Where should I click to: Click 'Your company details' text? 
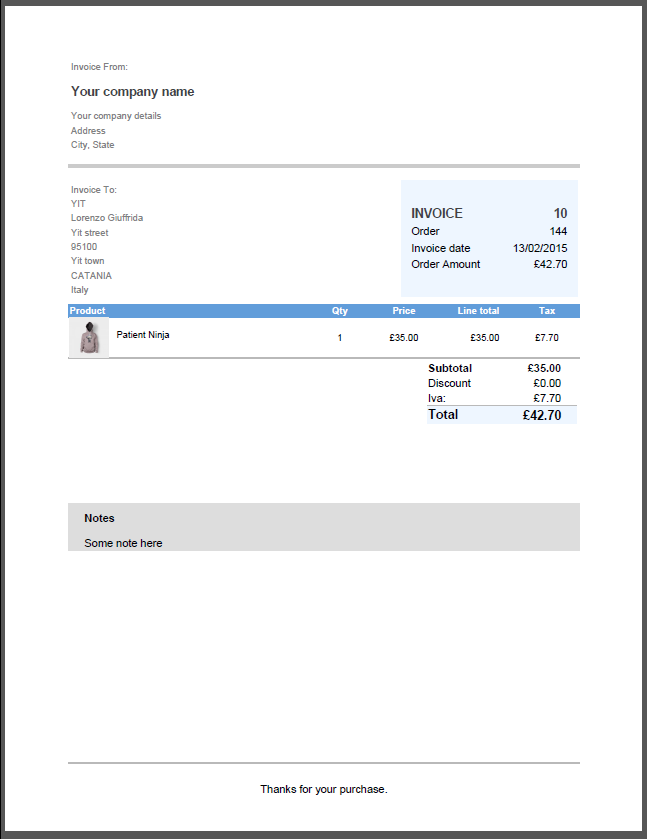point(116,116)
